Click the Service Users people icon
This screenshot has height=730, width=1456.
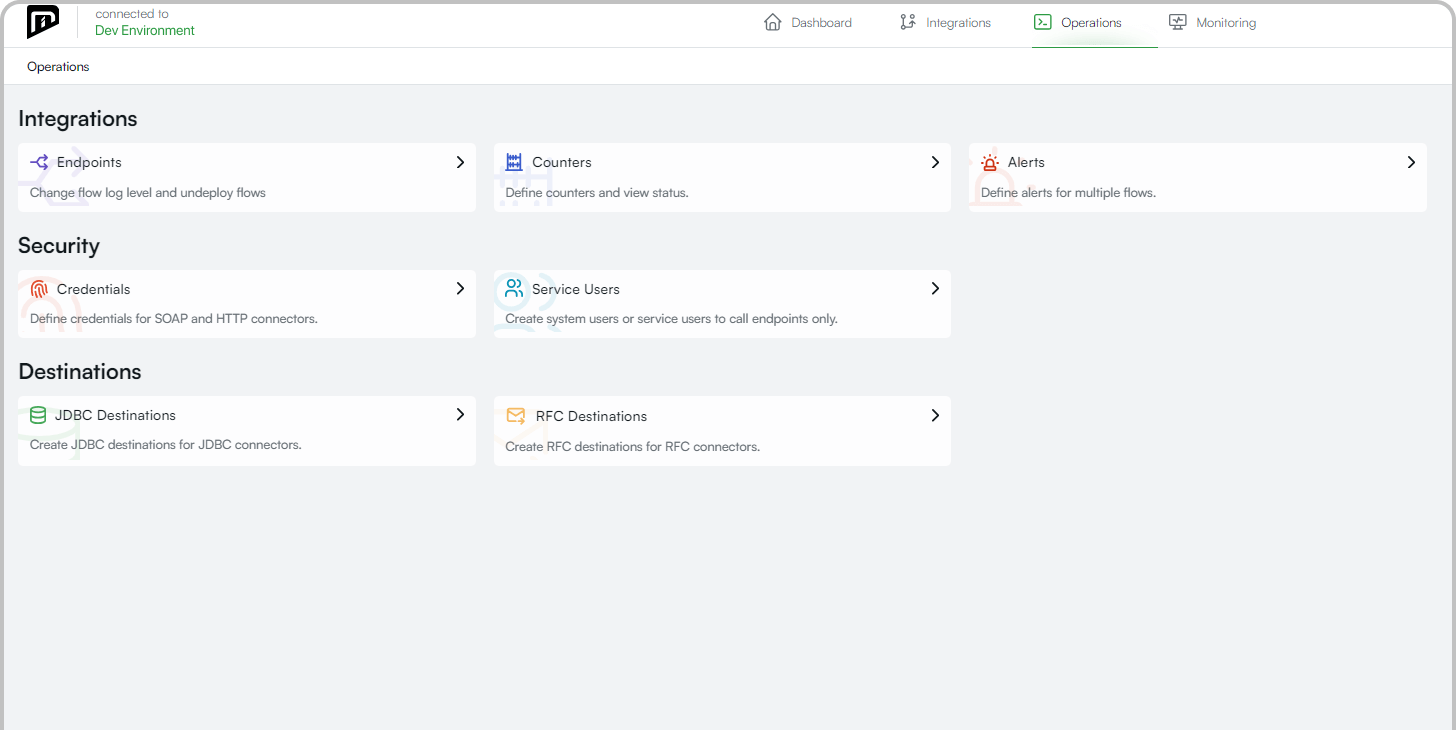click(514, 289)
